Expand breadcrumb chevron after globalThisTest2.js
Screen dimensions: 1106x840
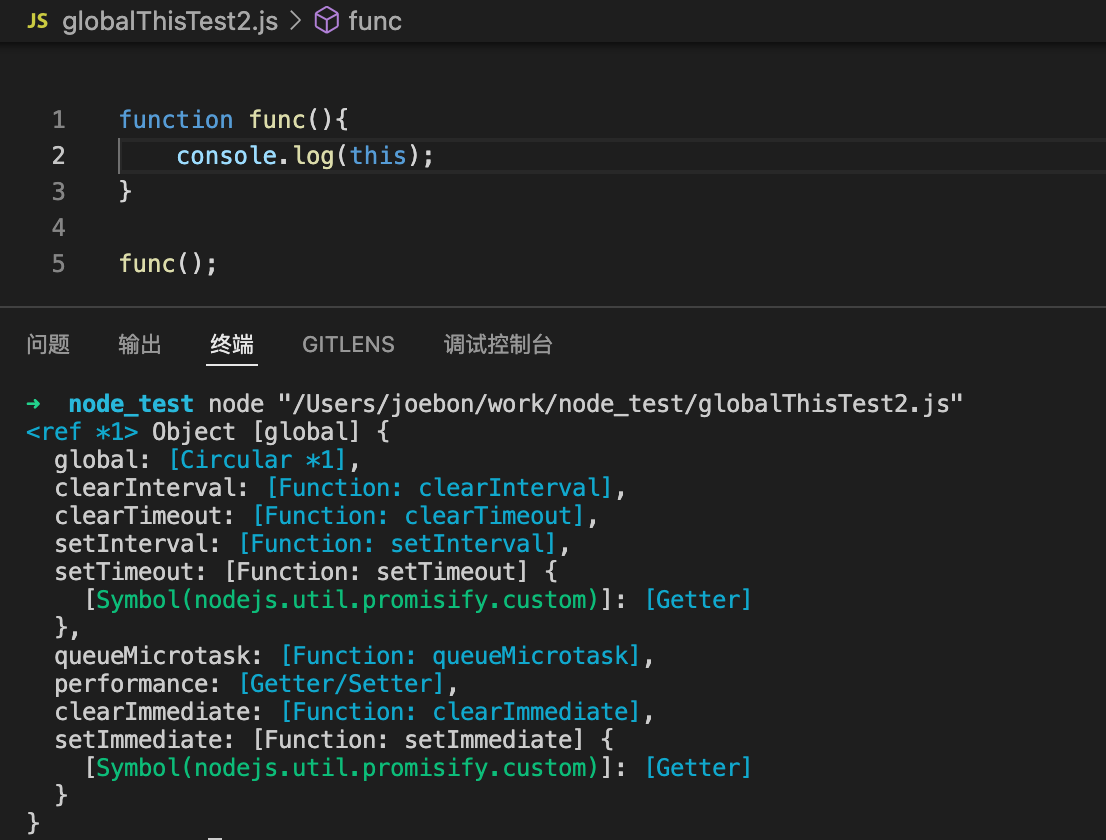pos(296,21)
